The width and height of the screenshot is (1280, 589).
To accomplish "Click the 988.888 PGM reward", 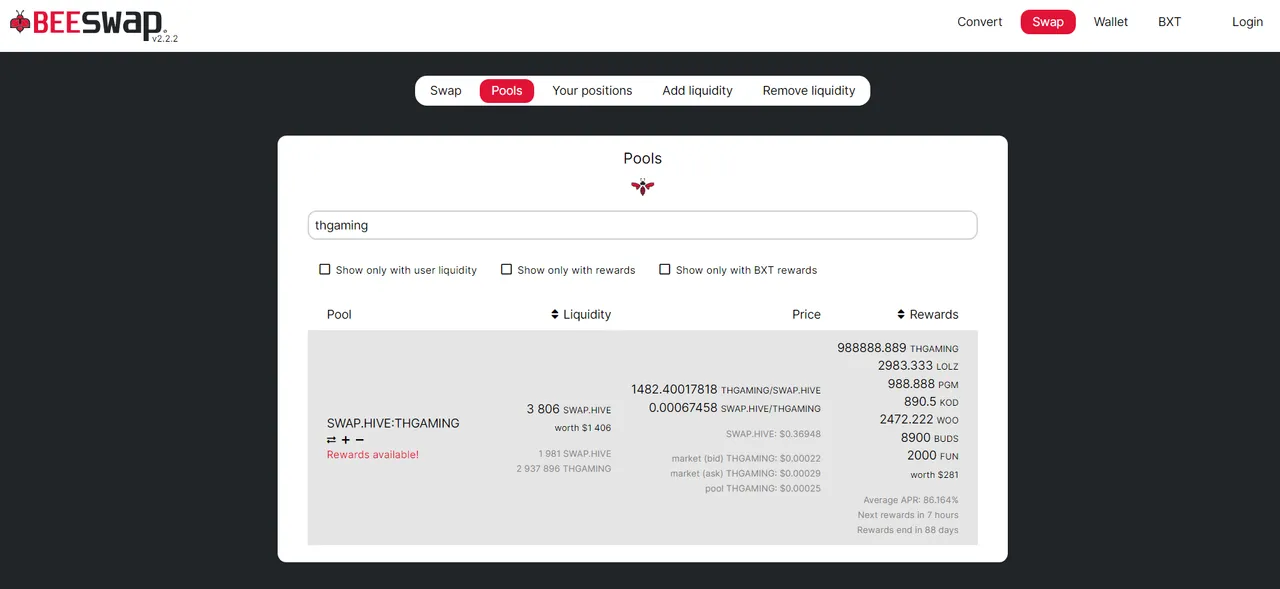I will pyautogui.click(x=923, y=384).
